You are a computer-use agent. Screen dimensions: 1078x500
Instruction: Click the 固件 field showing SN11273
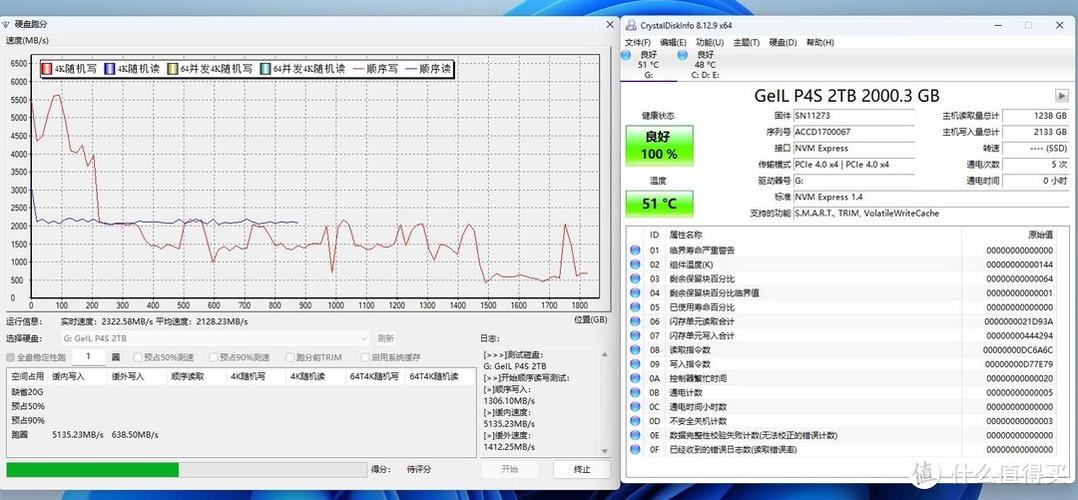[854, 116]
